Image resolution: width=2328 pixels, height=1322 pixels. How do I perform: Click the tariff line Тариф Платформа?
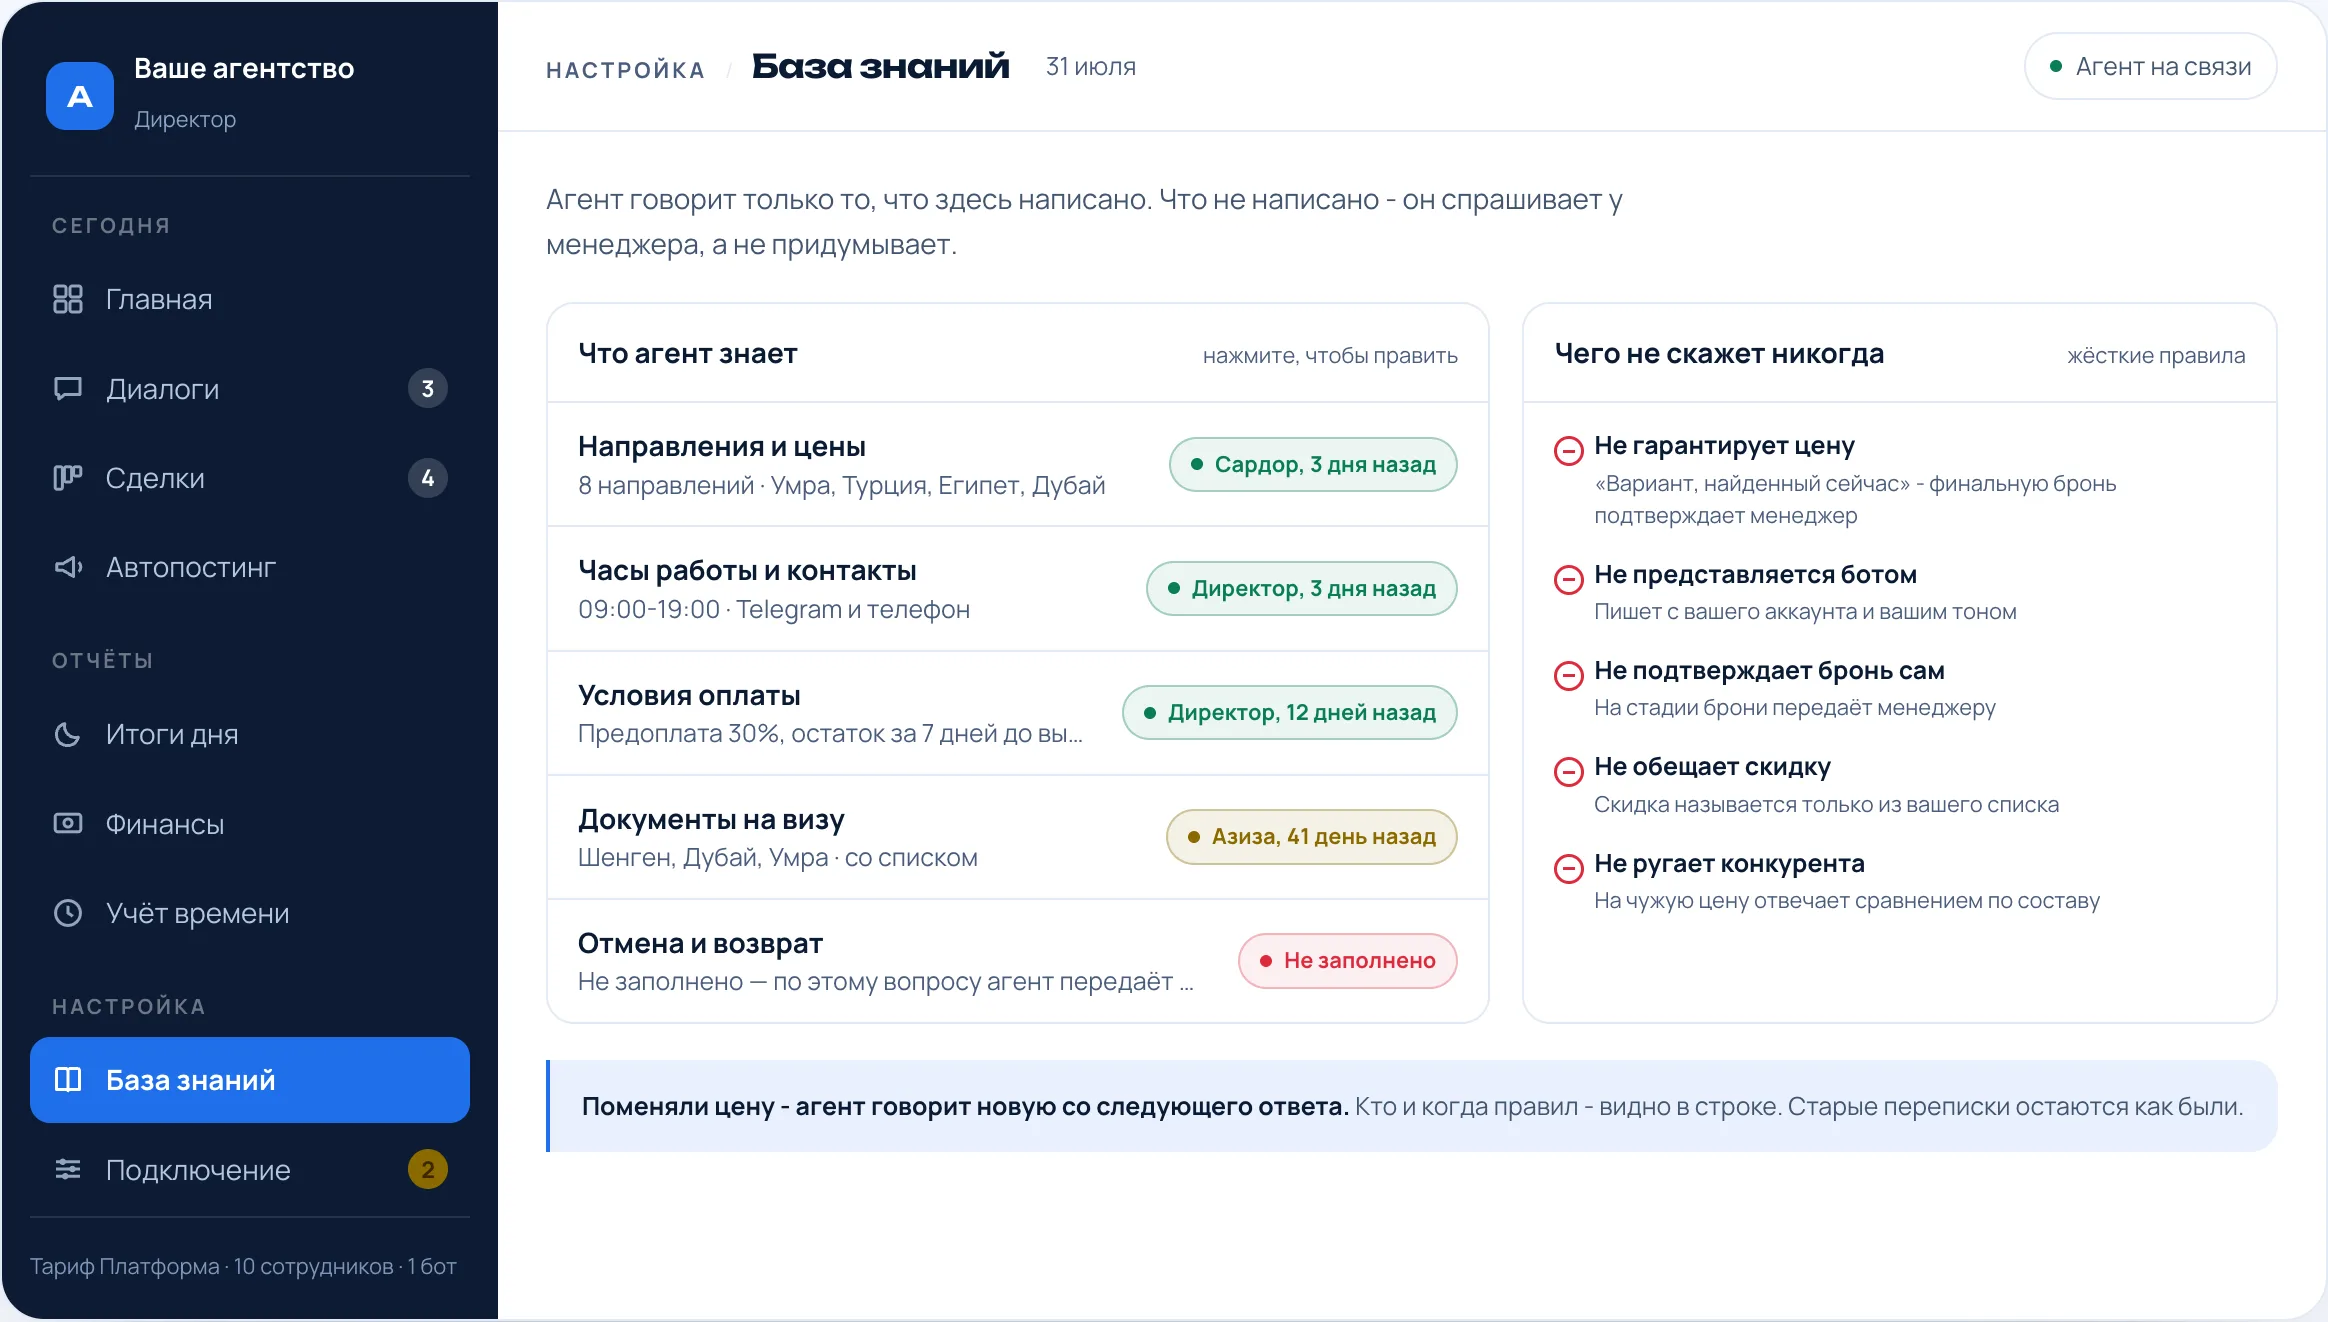tap(243, 1266)
